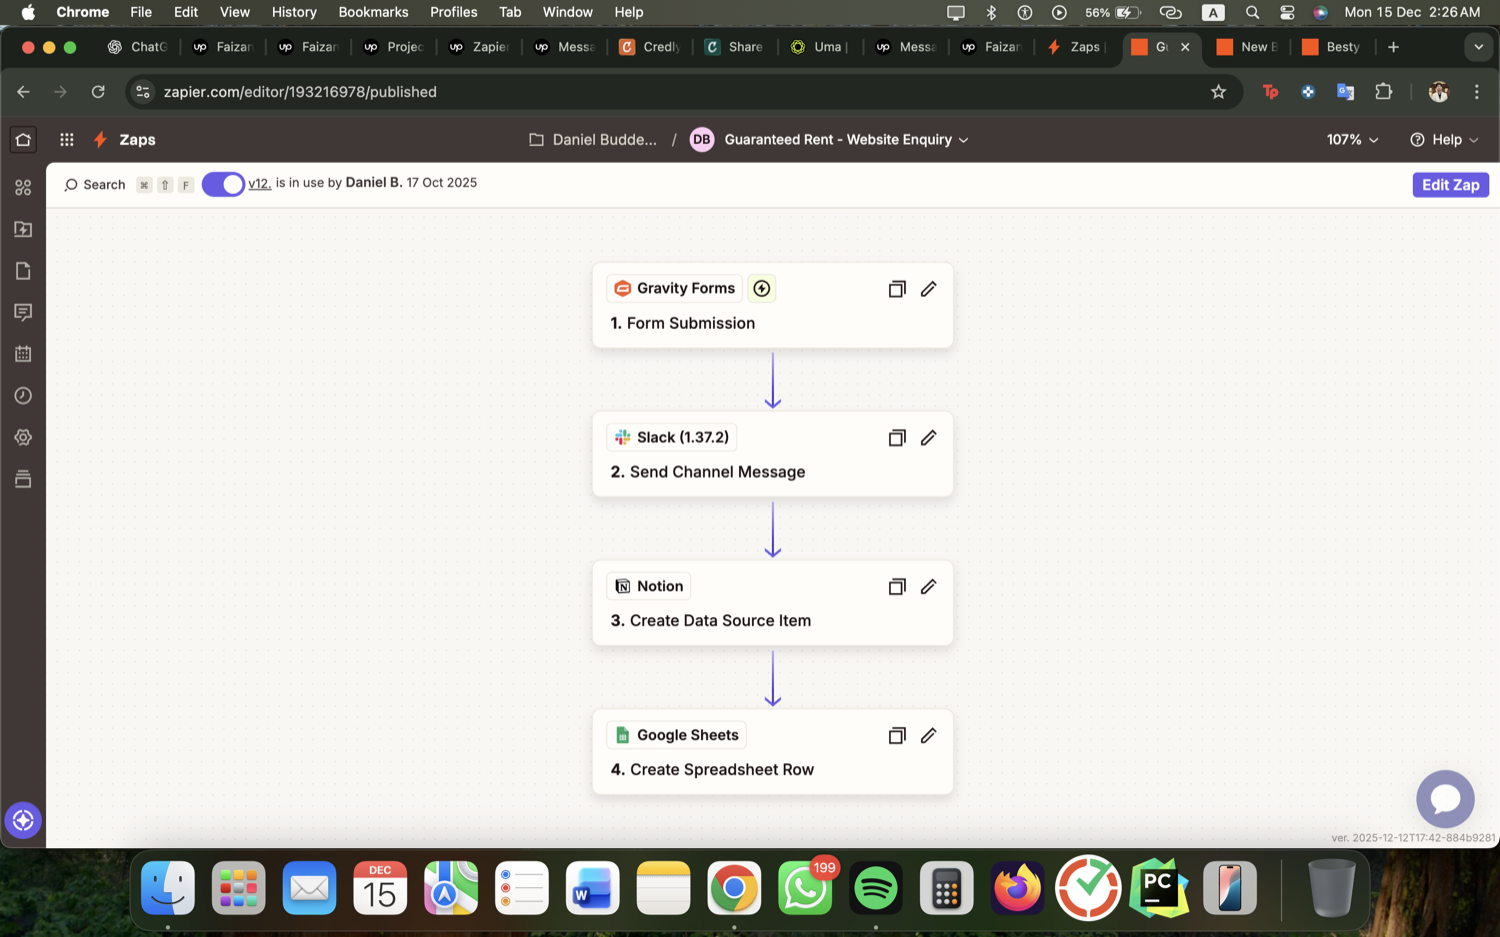
Task: Open Spotify from the Dock
Action: pos(875,888)
